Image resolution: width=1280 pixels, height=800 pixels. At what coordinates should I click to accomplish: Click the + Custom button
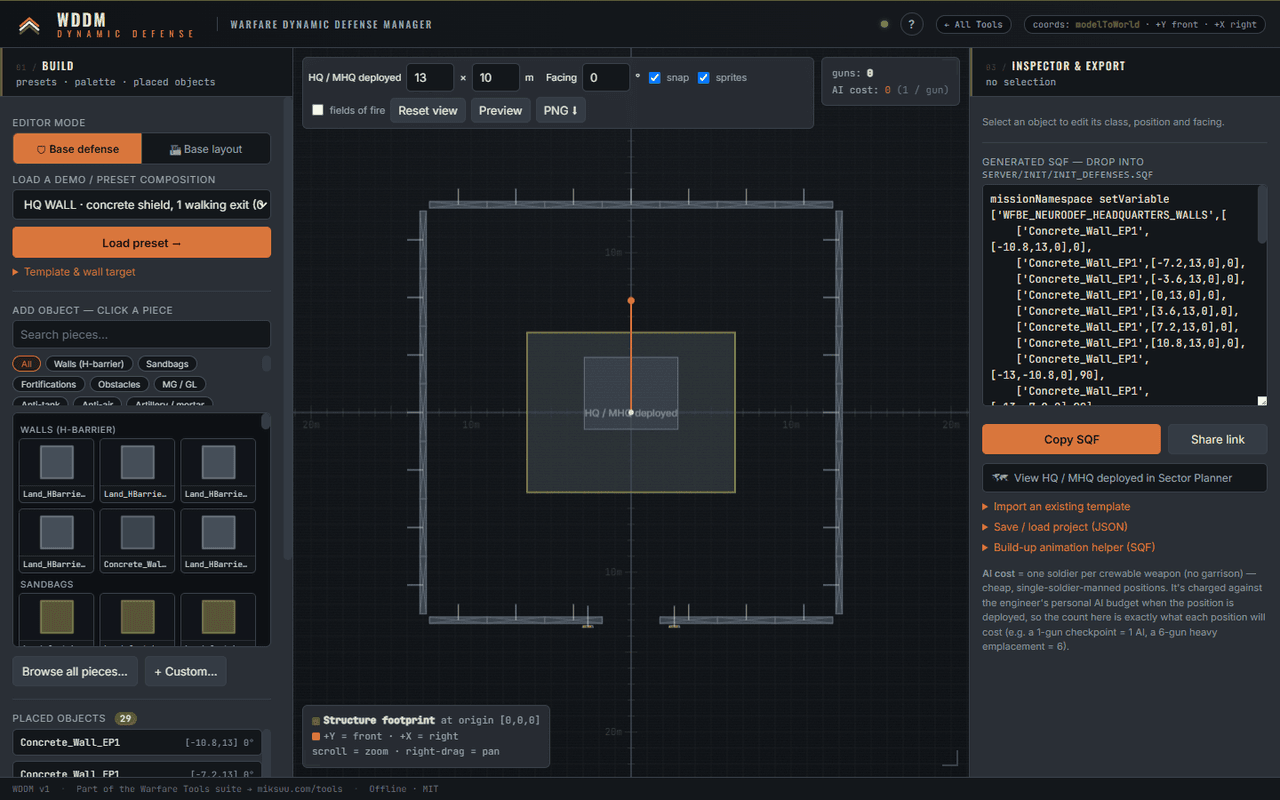pos(186,671)
